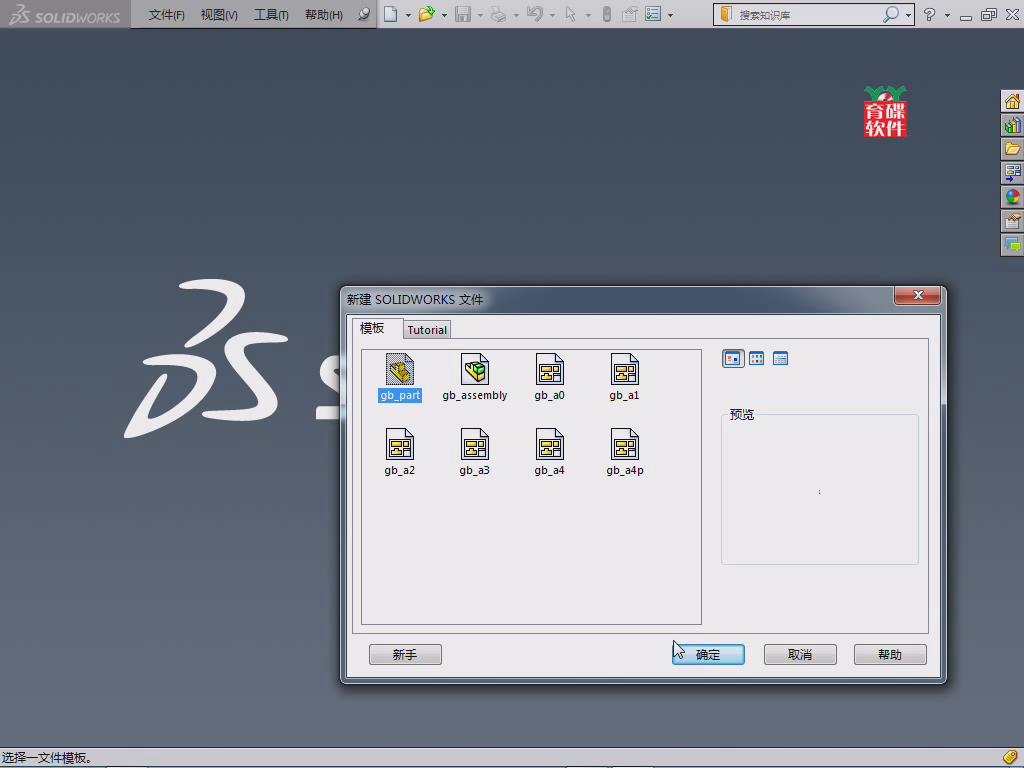
Task: Click the 取消 button
Action: pyautogui.click(x=800, y=654)
